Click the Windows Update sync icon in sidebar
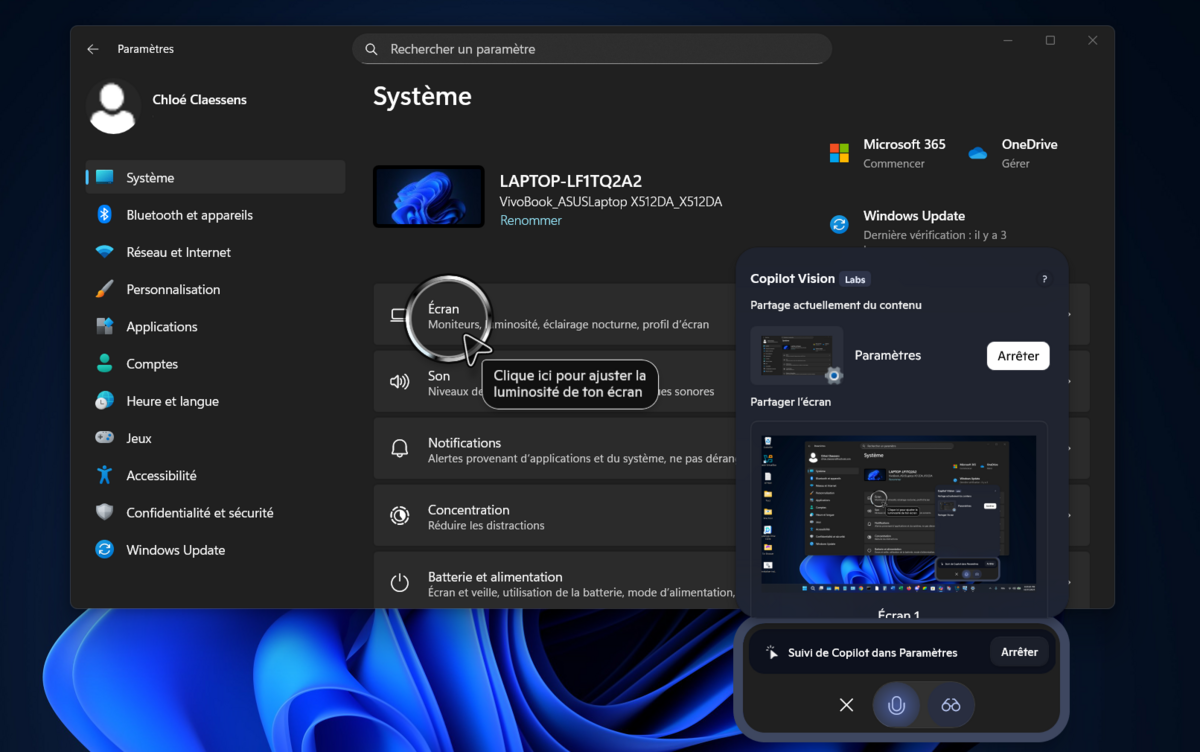 tap(104, 550)
